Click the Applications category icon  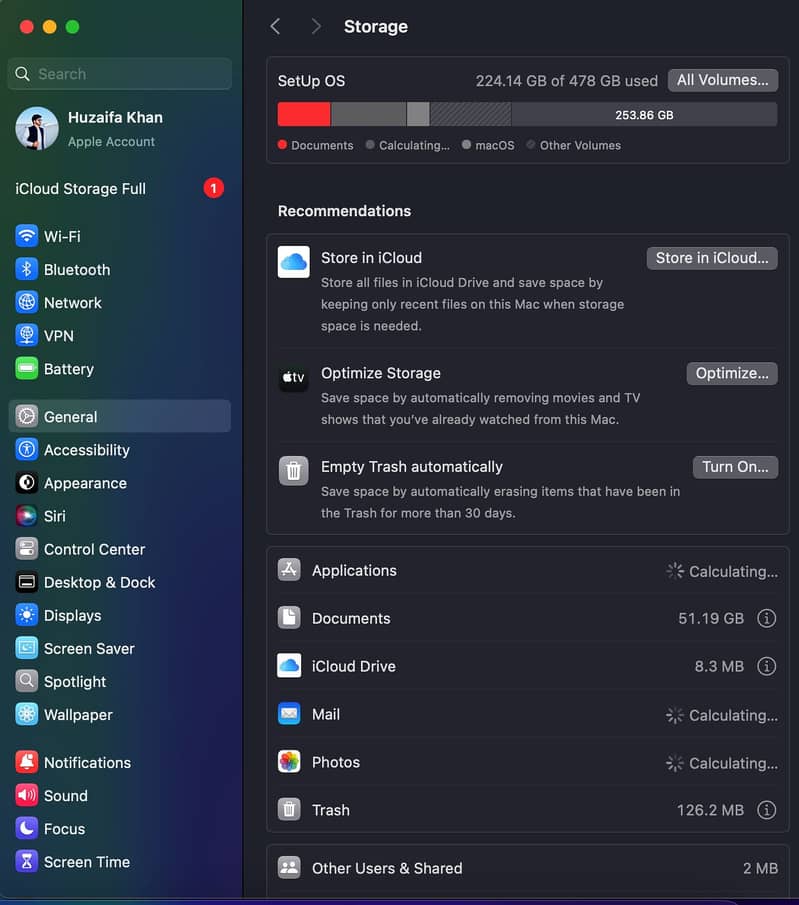[289, 570]
